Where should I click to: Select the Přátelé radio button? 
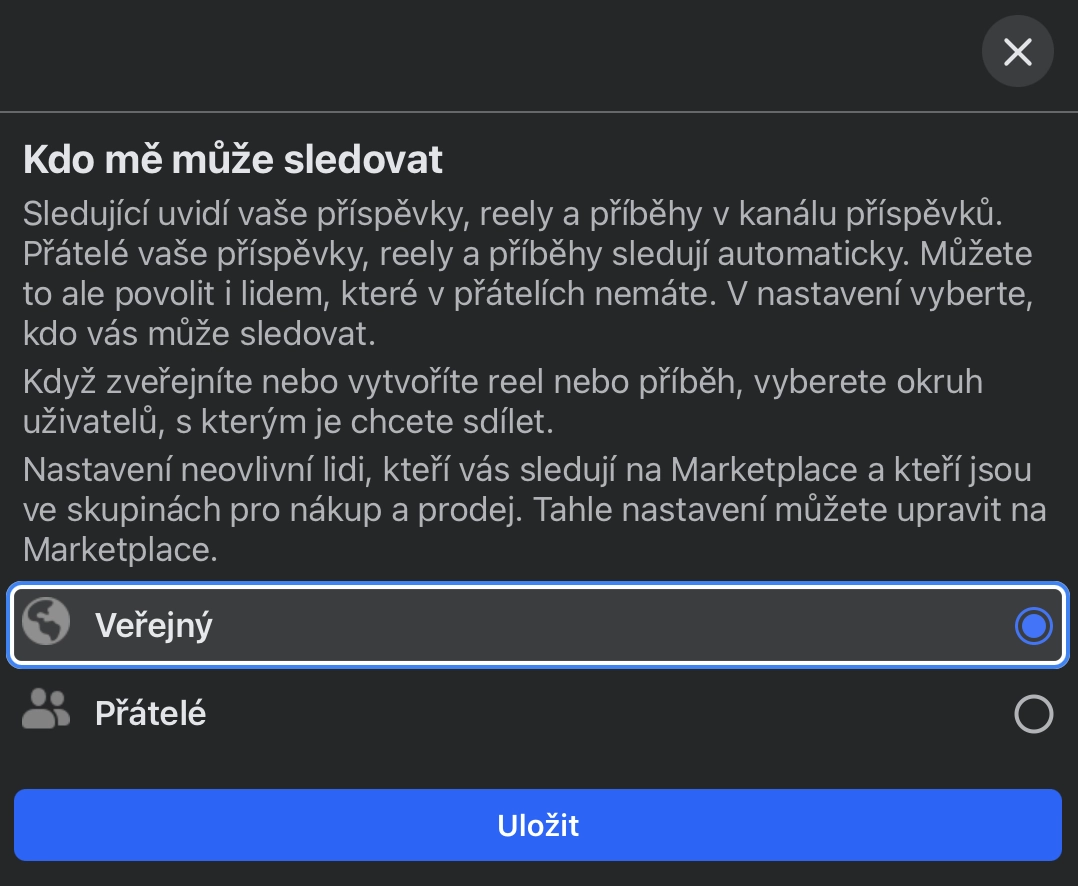pos(1033,714)
